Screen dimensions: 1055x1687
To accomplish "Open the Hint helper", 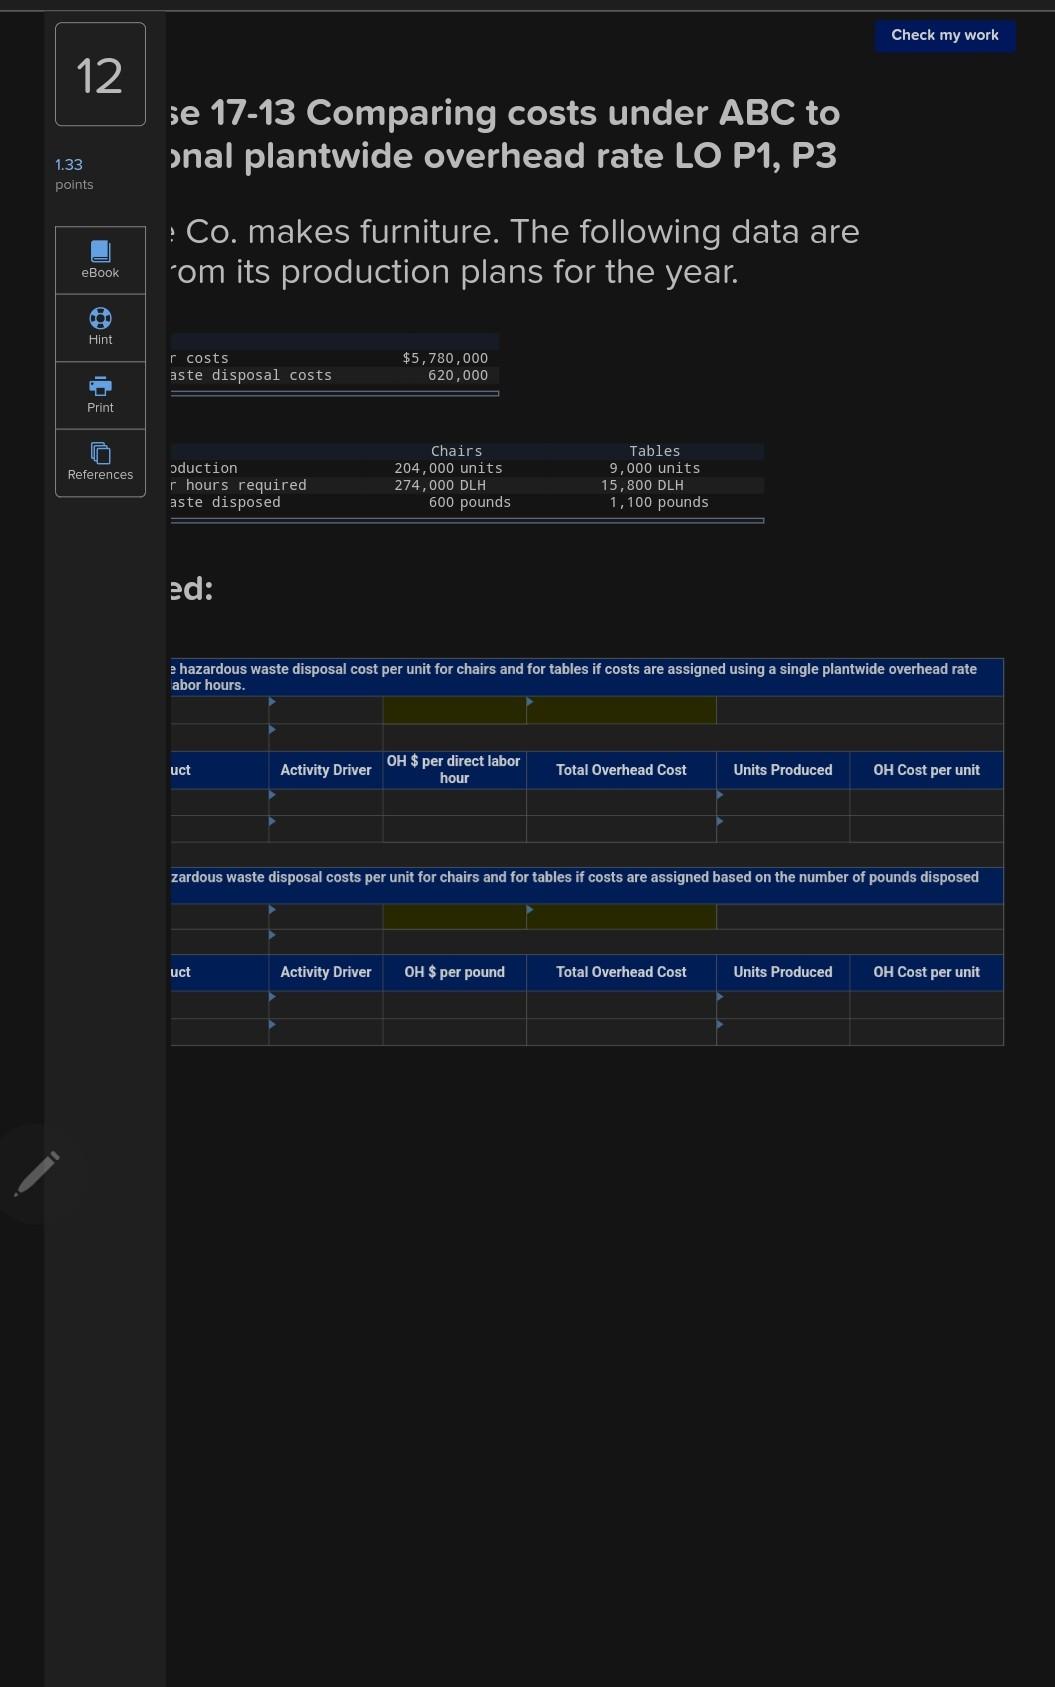I will pos(100,328).
